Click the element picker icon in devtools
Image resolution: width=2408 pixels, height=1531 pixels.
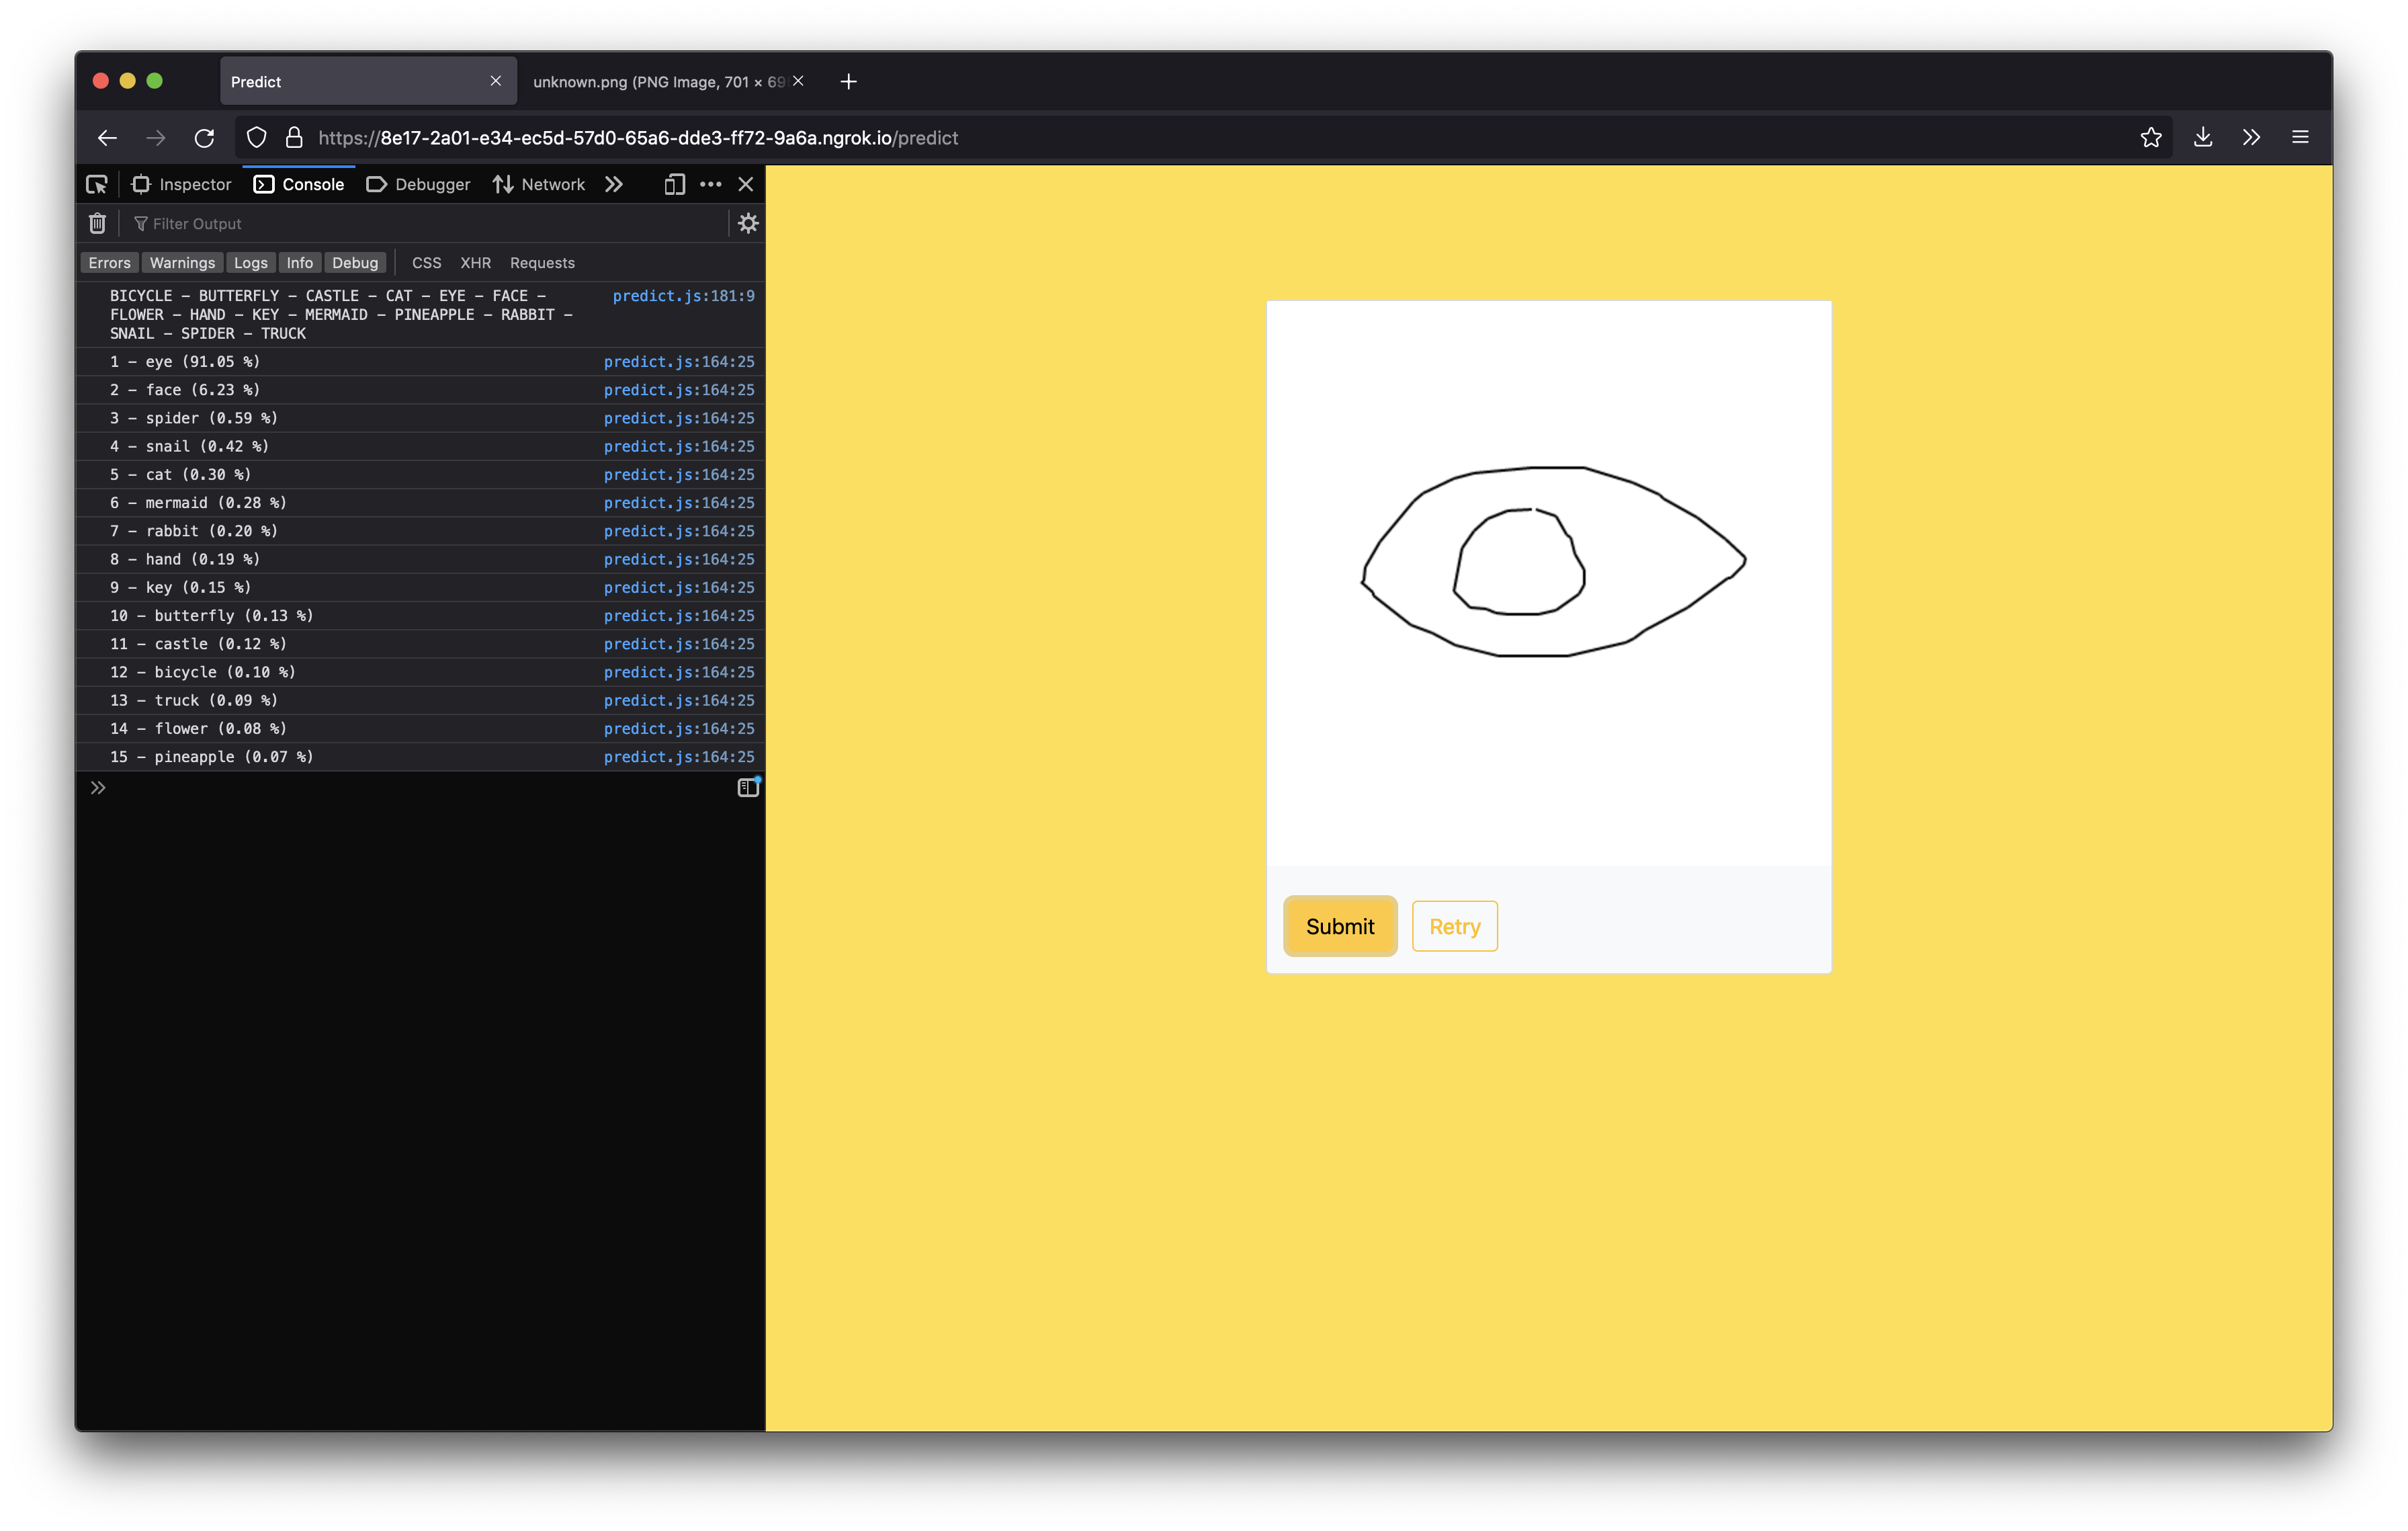point(97,184)
